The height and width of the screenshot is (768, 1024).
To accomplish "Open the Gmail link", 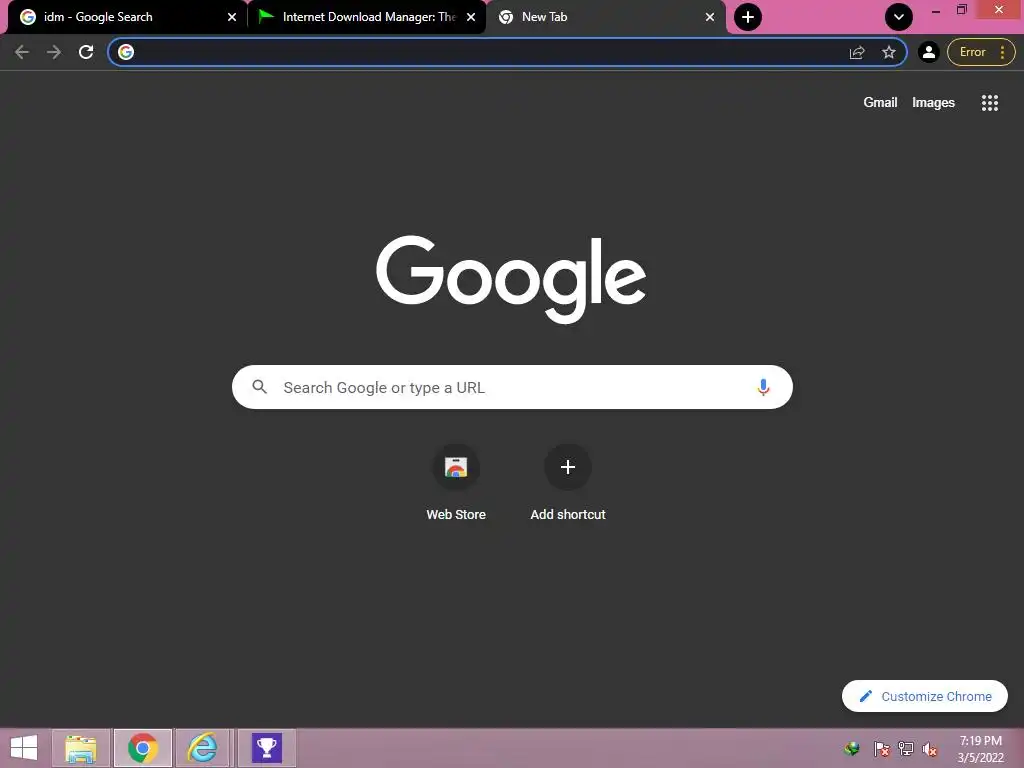I will pos(880,103).
